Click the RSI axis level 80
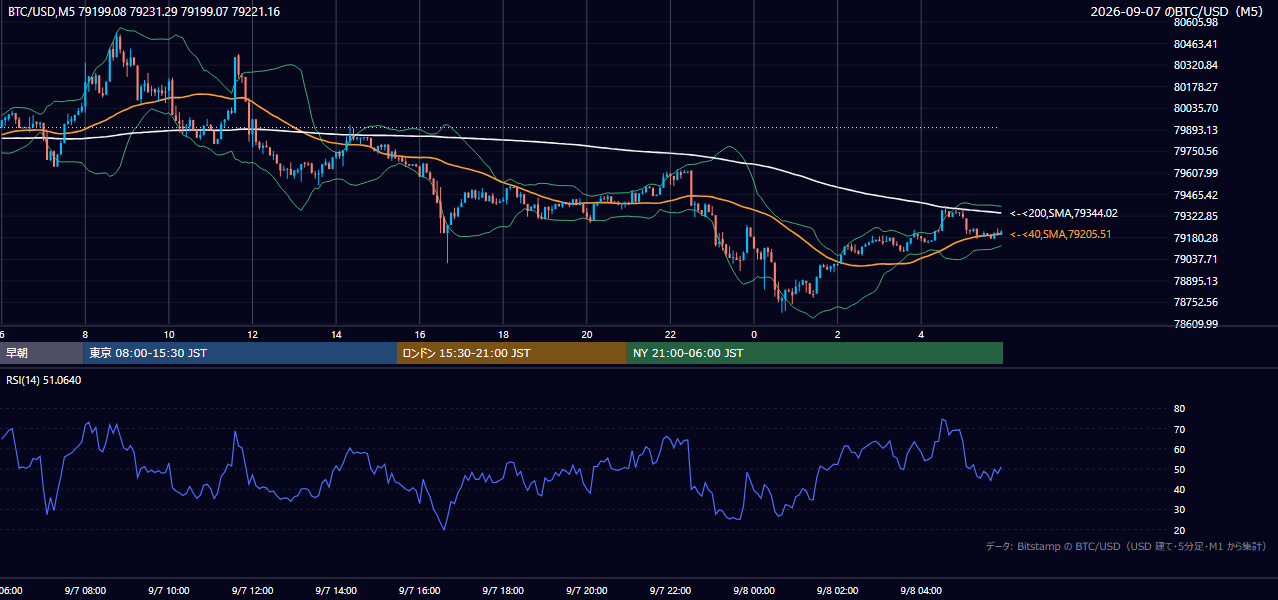Image resolution: width=1278 pixels, height=600 pixels. coord(1180,409)
